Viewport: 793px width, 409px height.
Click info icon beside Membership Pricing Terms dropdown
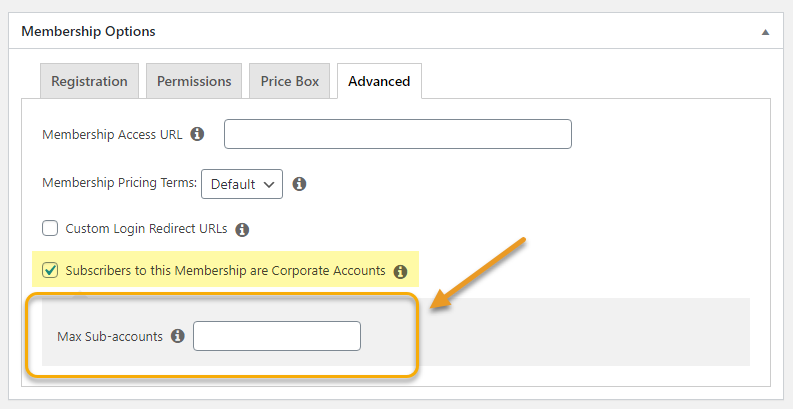(x=299, y=184)
